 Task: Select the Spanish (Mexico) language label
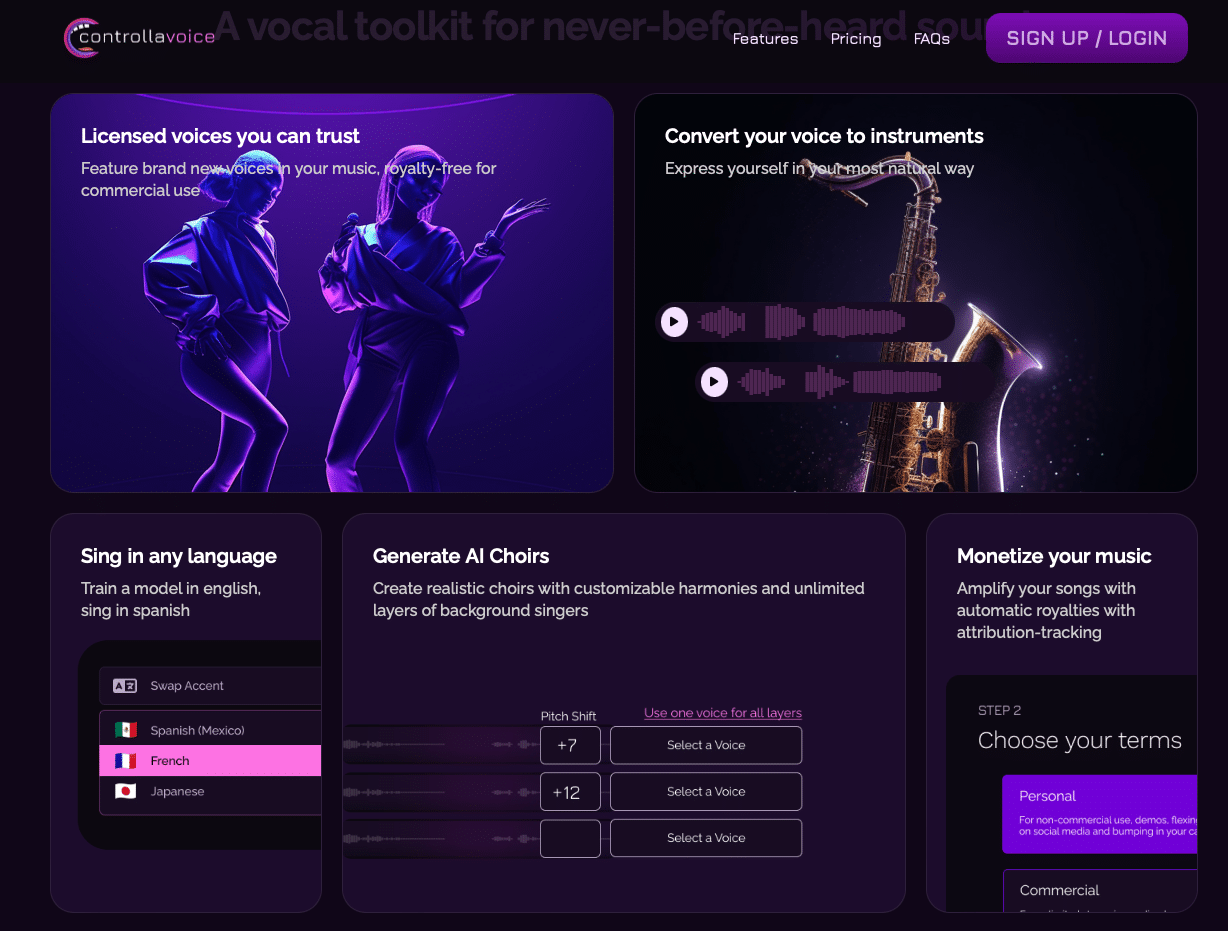[198, 730]
